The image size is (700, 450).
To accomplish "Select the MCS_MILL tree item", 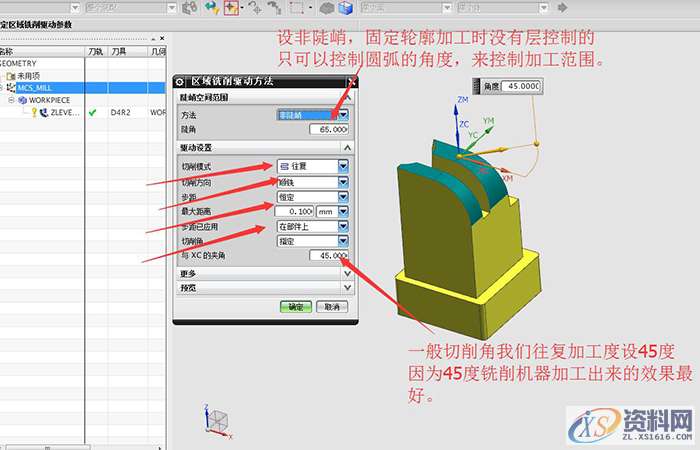I will [x=34, y=88].
